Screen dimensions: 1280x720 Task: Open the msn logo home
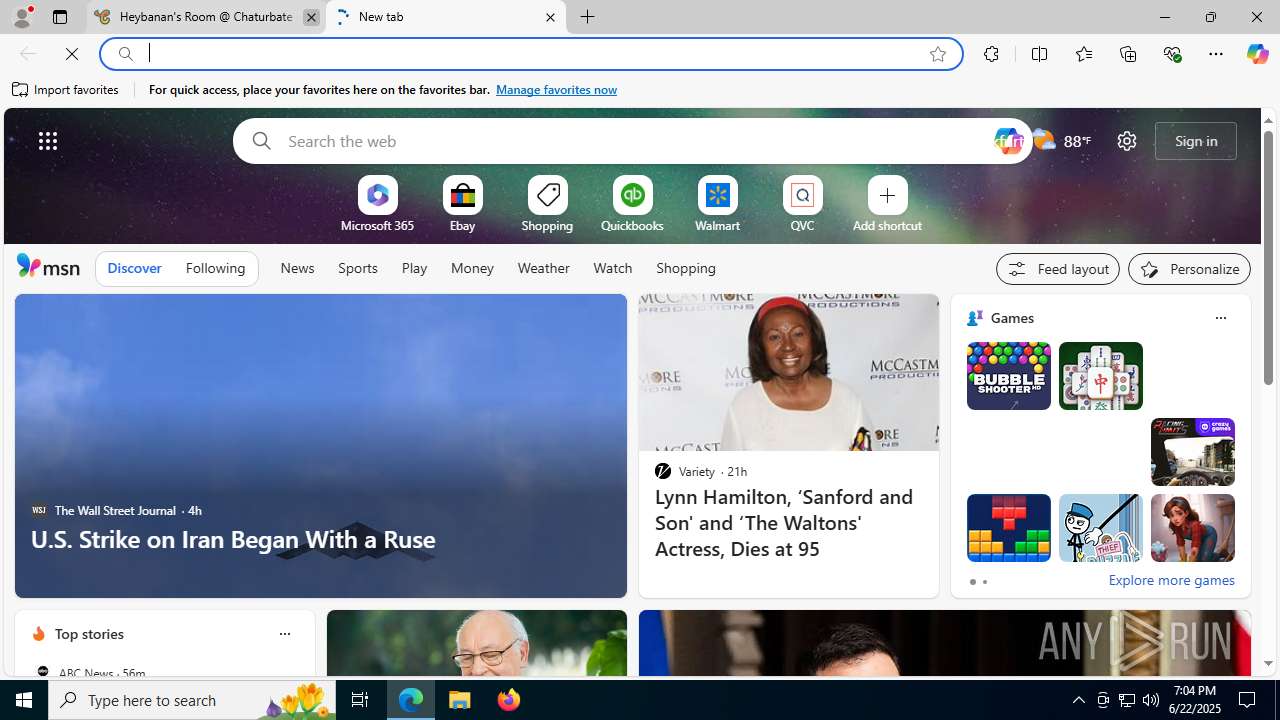(48, 266)
